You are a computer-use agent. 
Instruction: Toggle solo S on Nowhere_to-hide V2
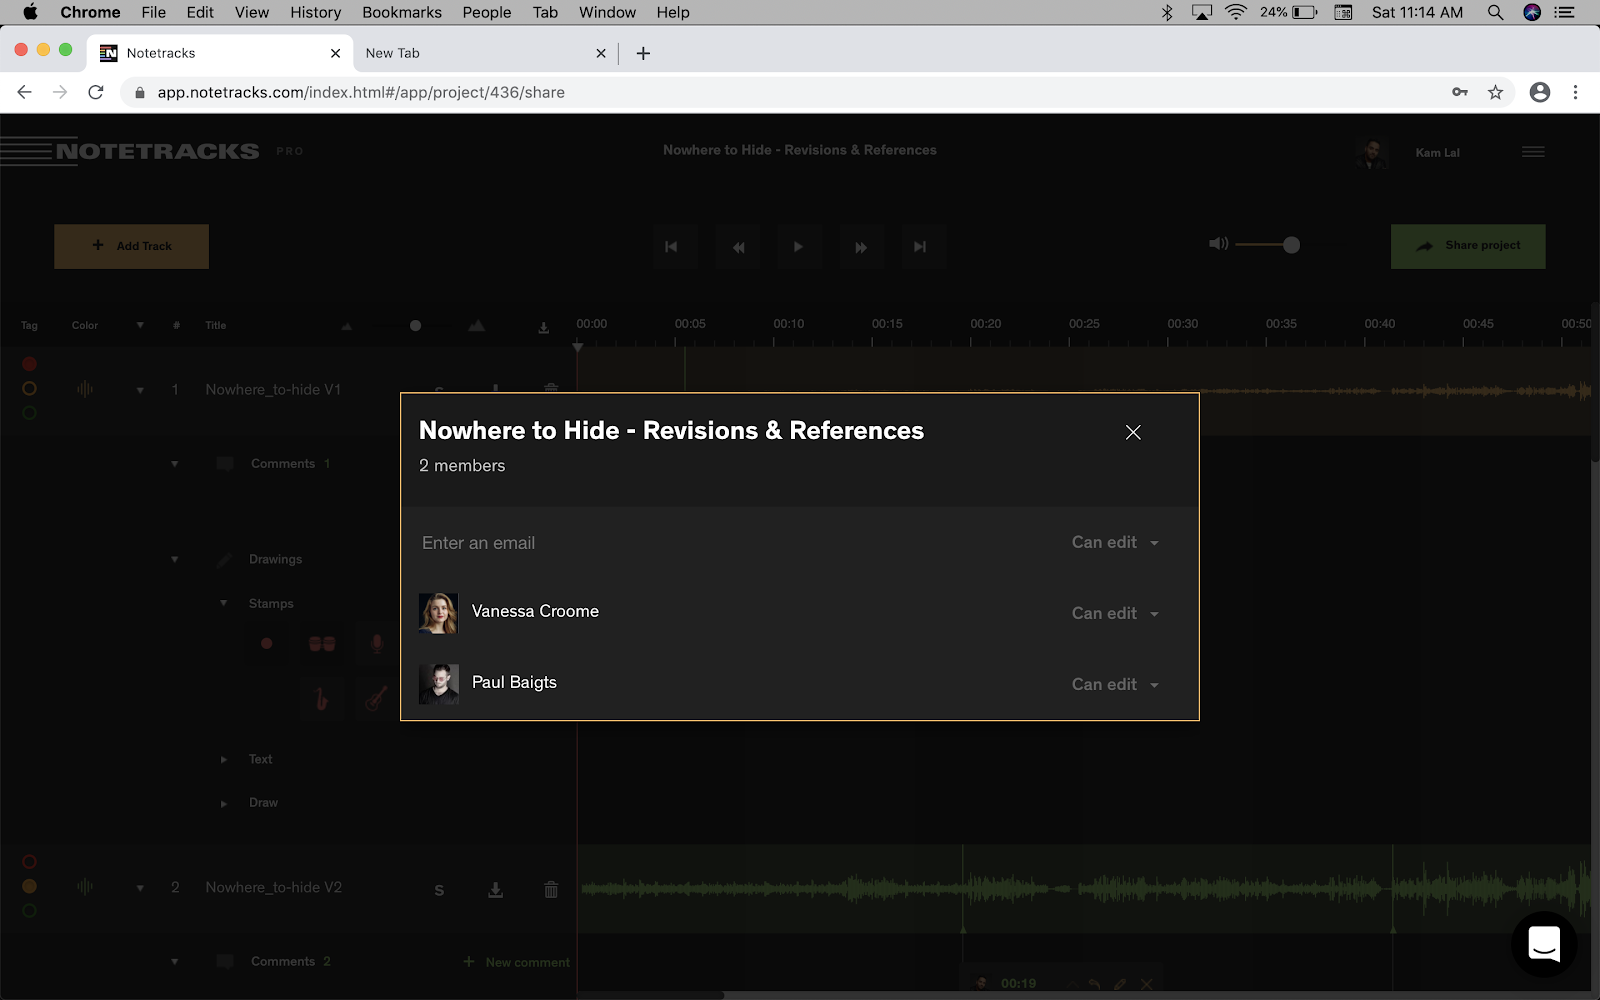(x=439, y=890)
